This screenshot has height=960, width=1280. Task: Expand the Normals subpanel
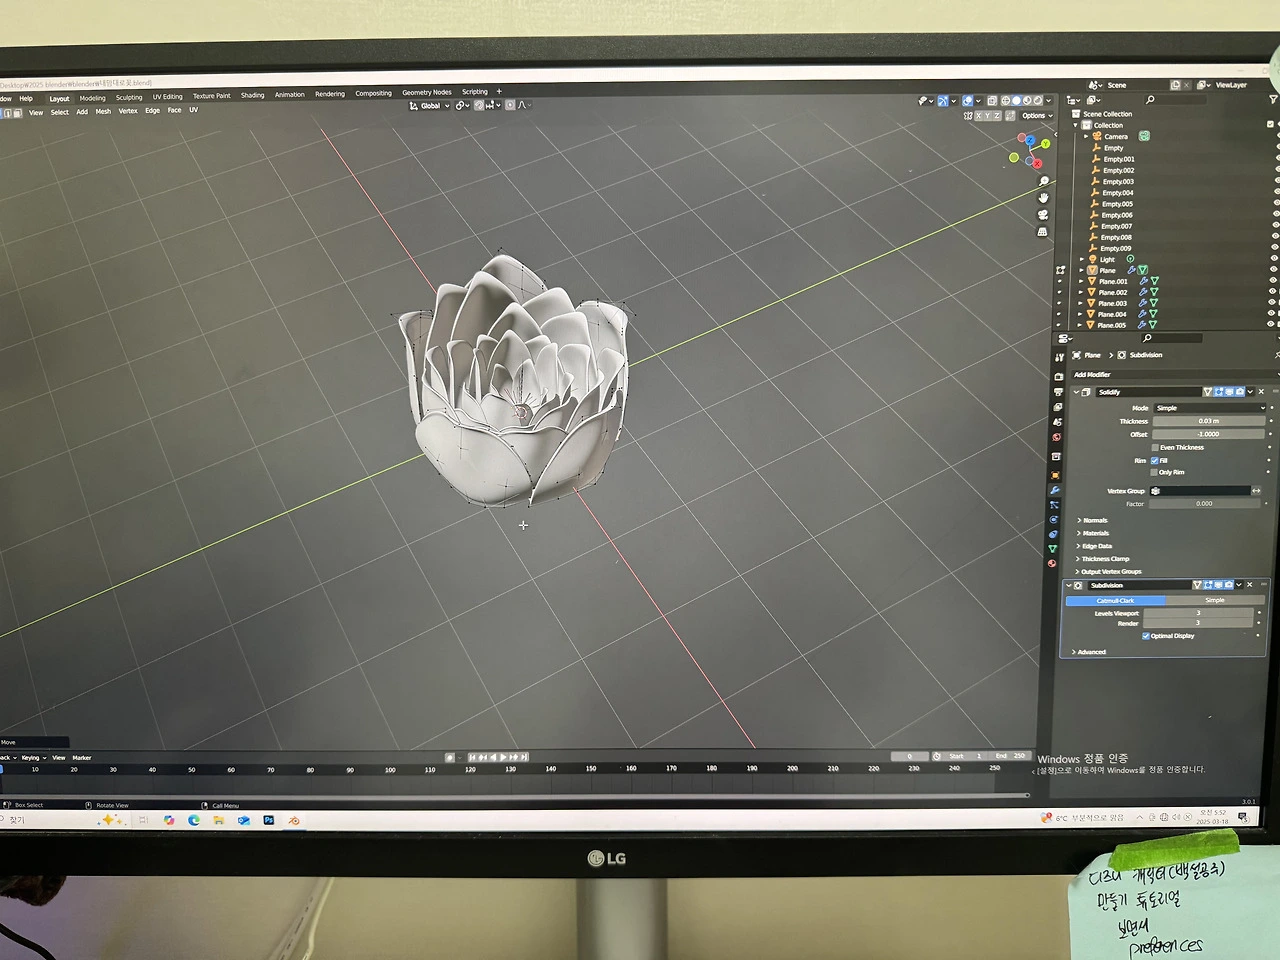1093,520
